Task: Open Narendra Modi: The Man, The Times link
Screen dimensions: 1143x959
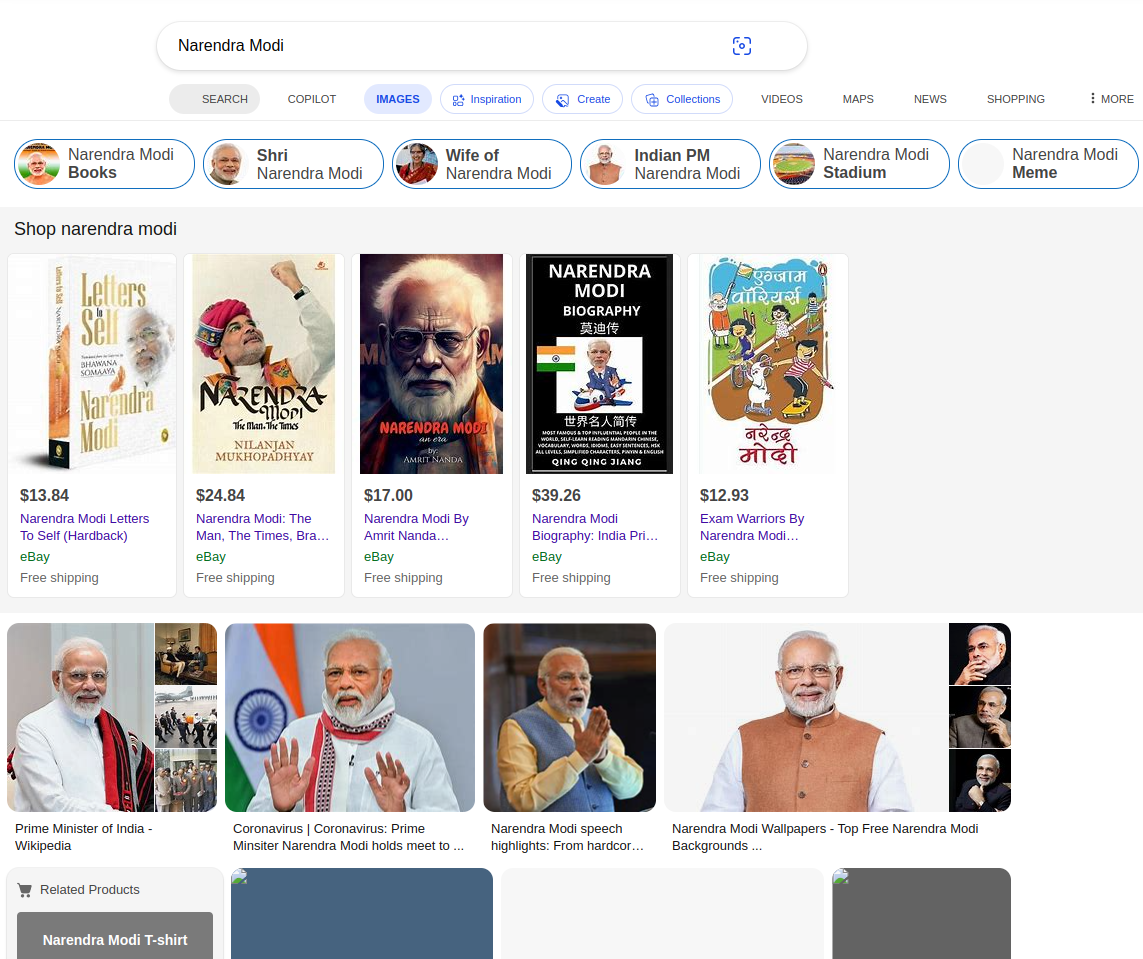Action: (262, 527)
